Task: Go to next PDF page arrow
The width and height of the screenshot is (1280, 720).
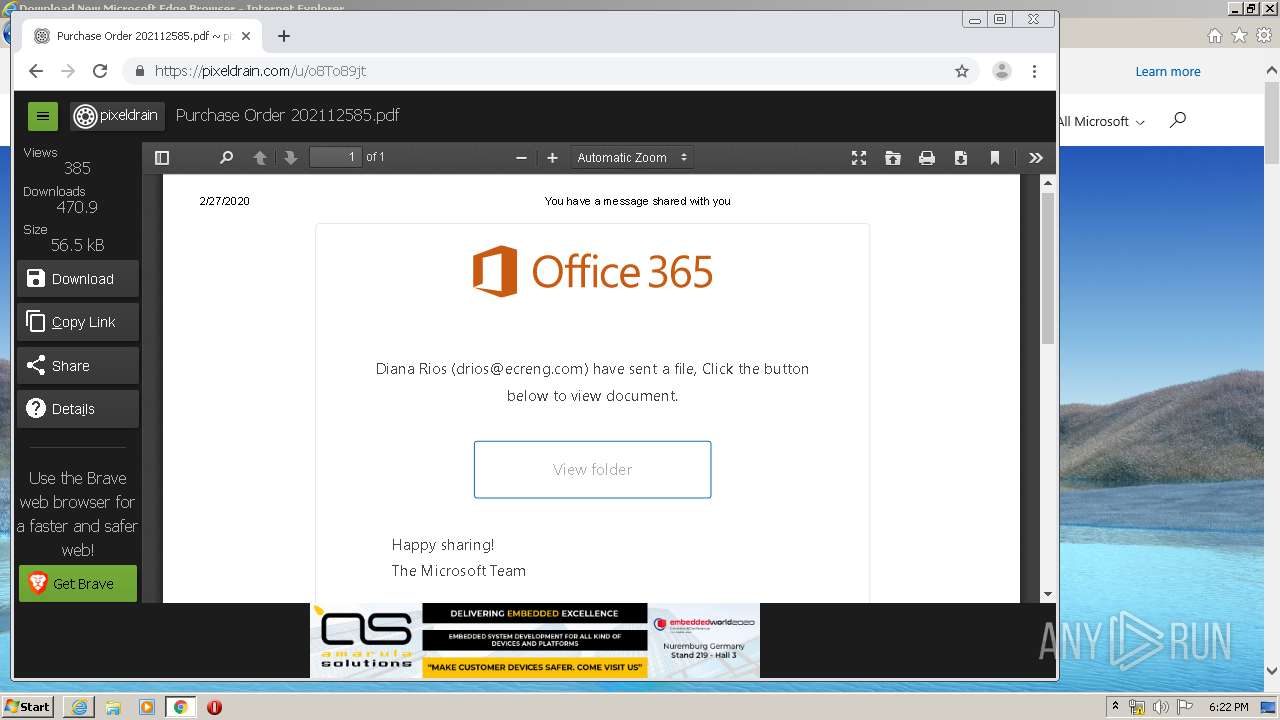Action: pyautogui.click(x=291, y=158)
